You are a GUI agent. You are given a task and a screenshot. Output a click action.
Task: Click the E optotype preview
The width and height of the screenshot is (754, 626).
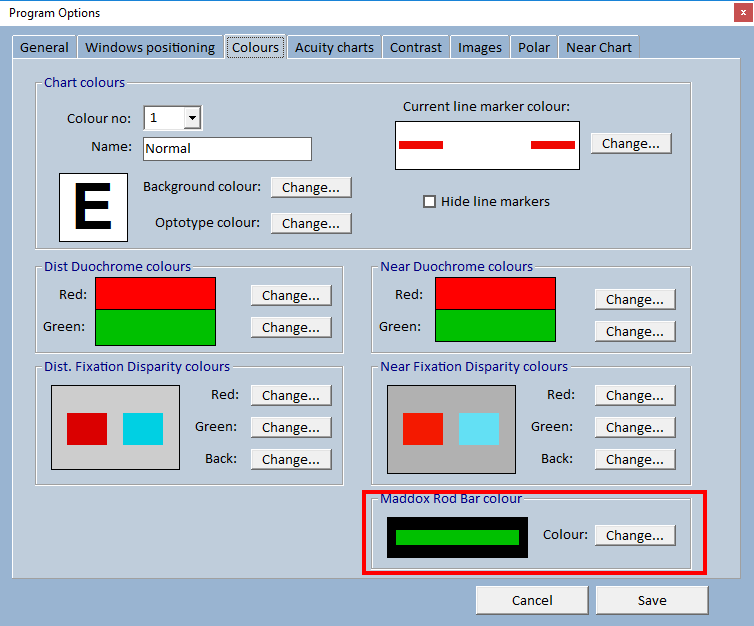tap(93, 207)
